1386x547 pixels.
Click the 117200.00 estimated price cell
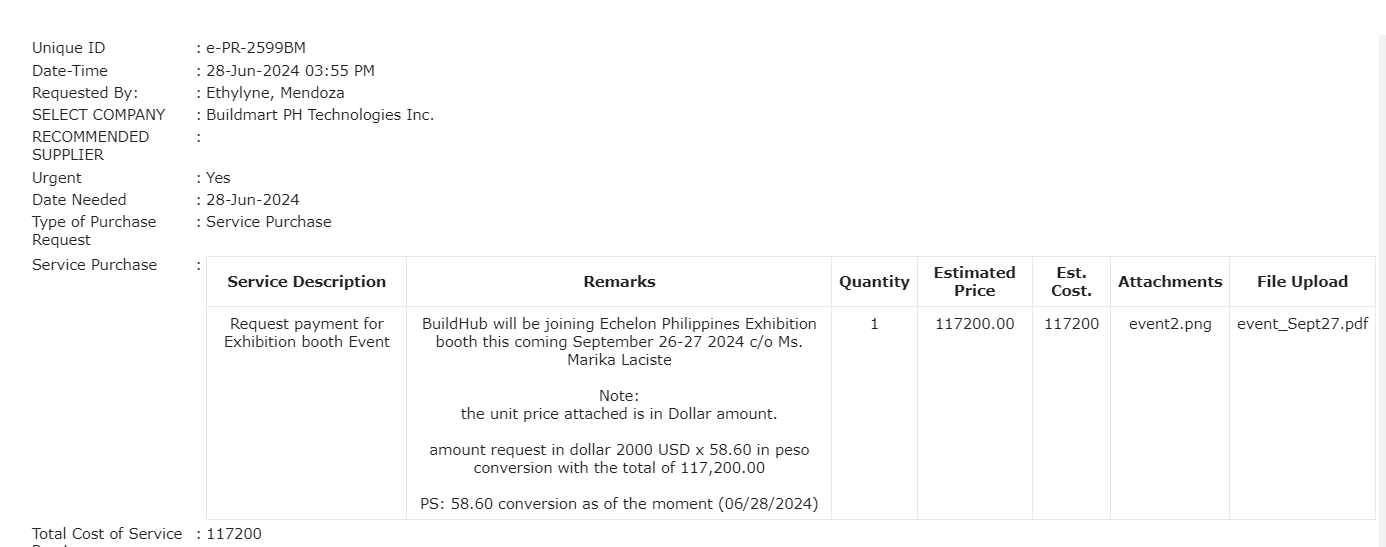[974, 324]
